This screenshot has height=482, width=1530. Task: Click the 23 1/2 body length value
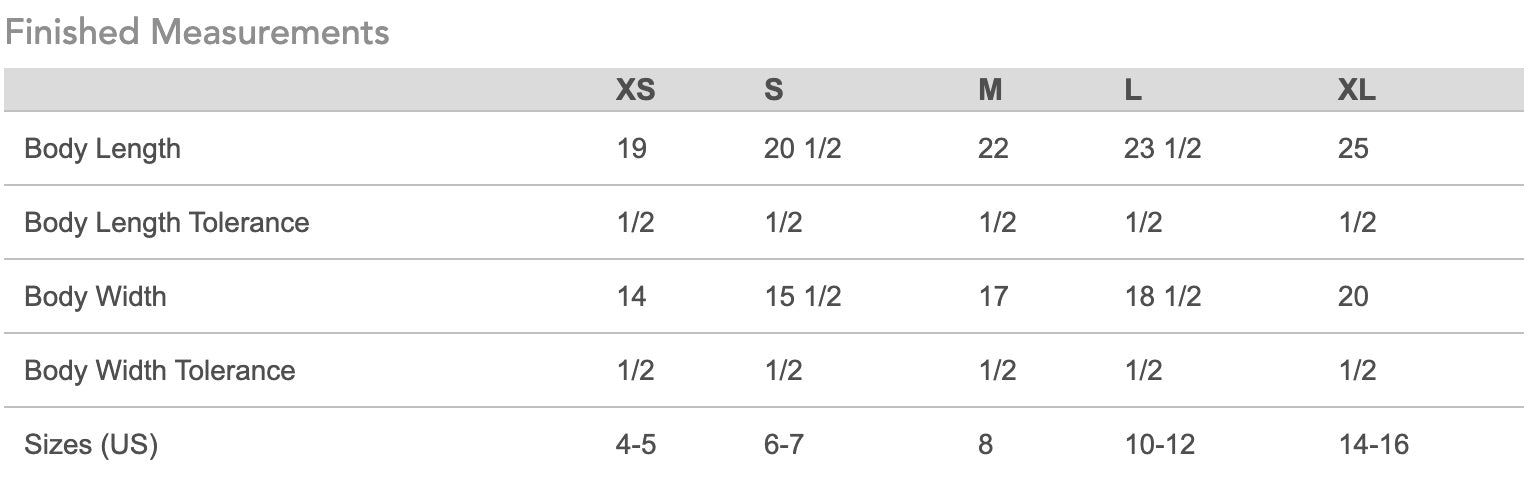click(x=1162, y=149)
